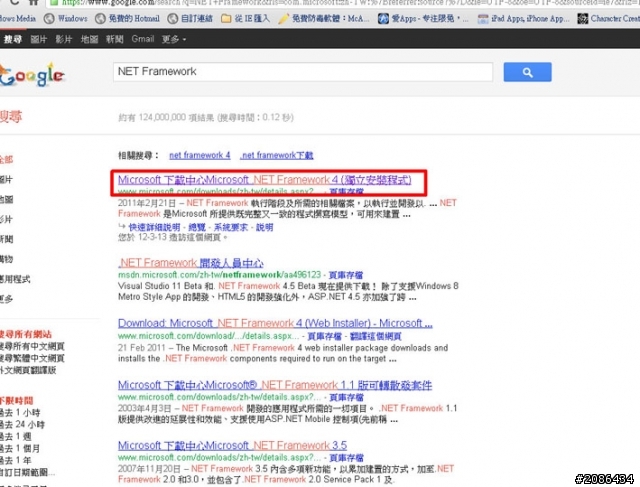Open the 說明 sublink
640x487 pixels.
264,227
